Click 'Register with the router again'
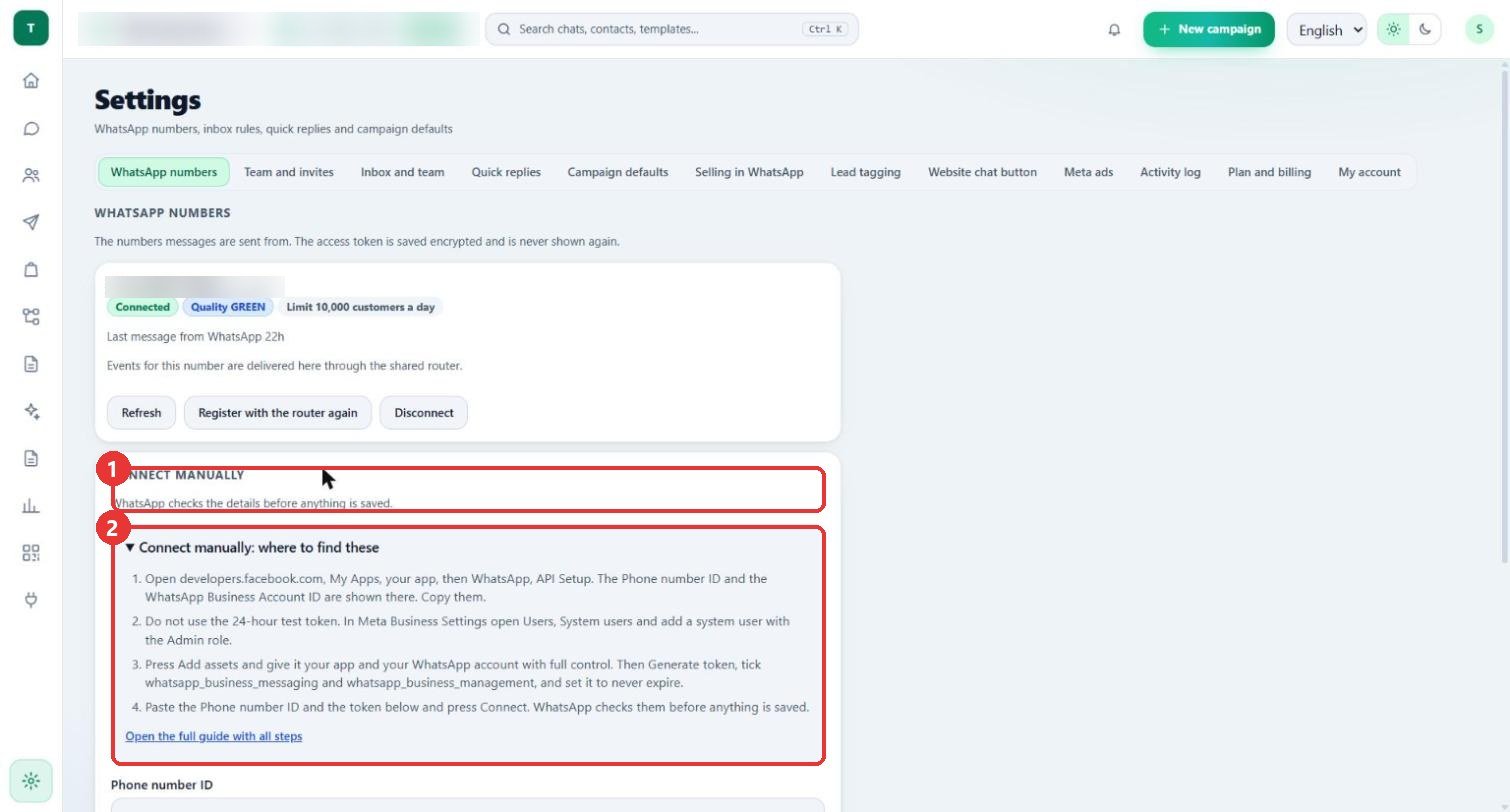This screenshot has height=812, width=1510. 278,413
